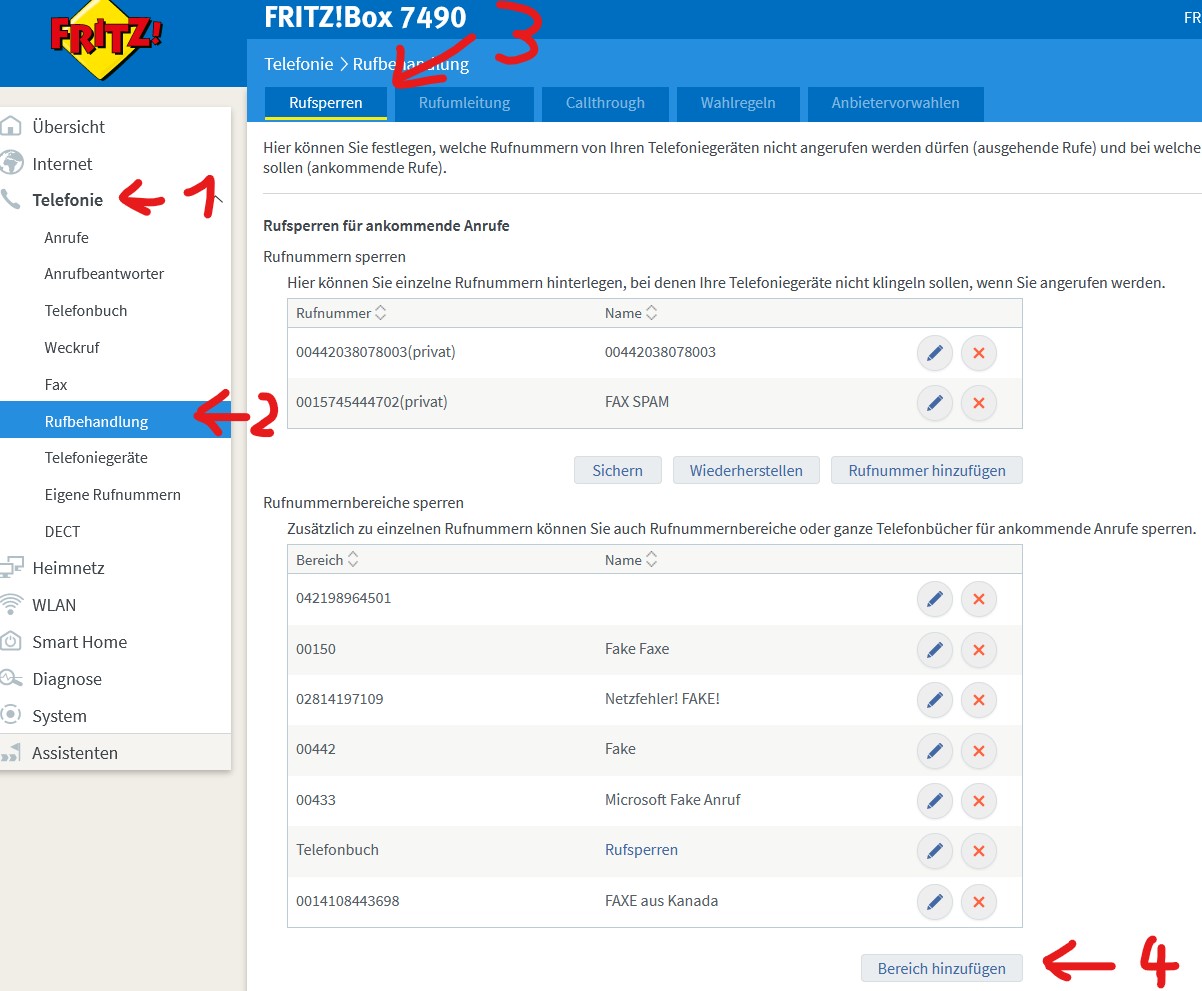Edit the Netzfehler! FAKE! entry
The width and height of the screenshot is (1202, 991).
point(934,700)
